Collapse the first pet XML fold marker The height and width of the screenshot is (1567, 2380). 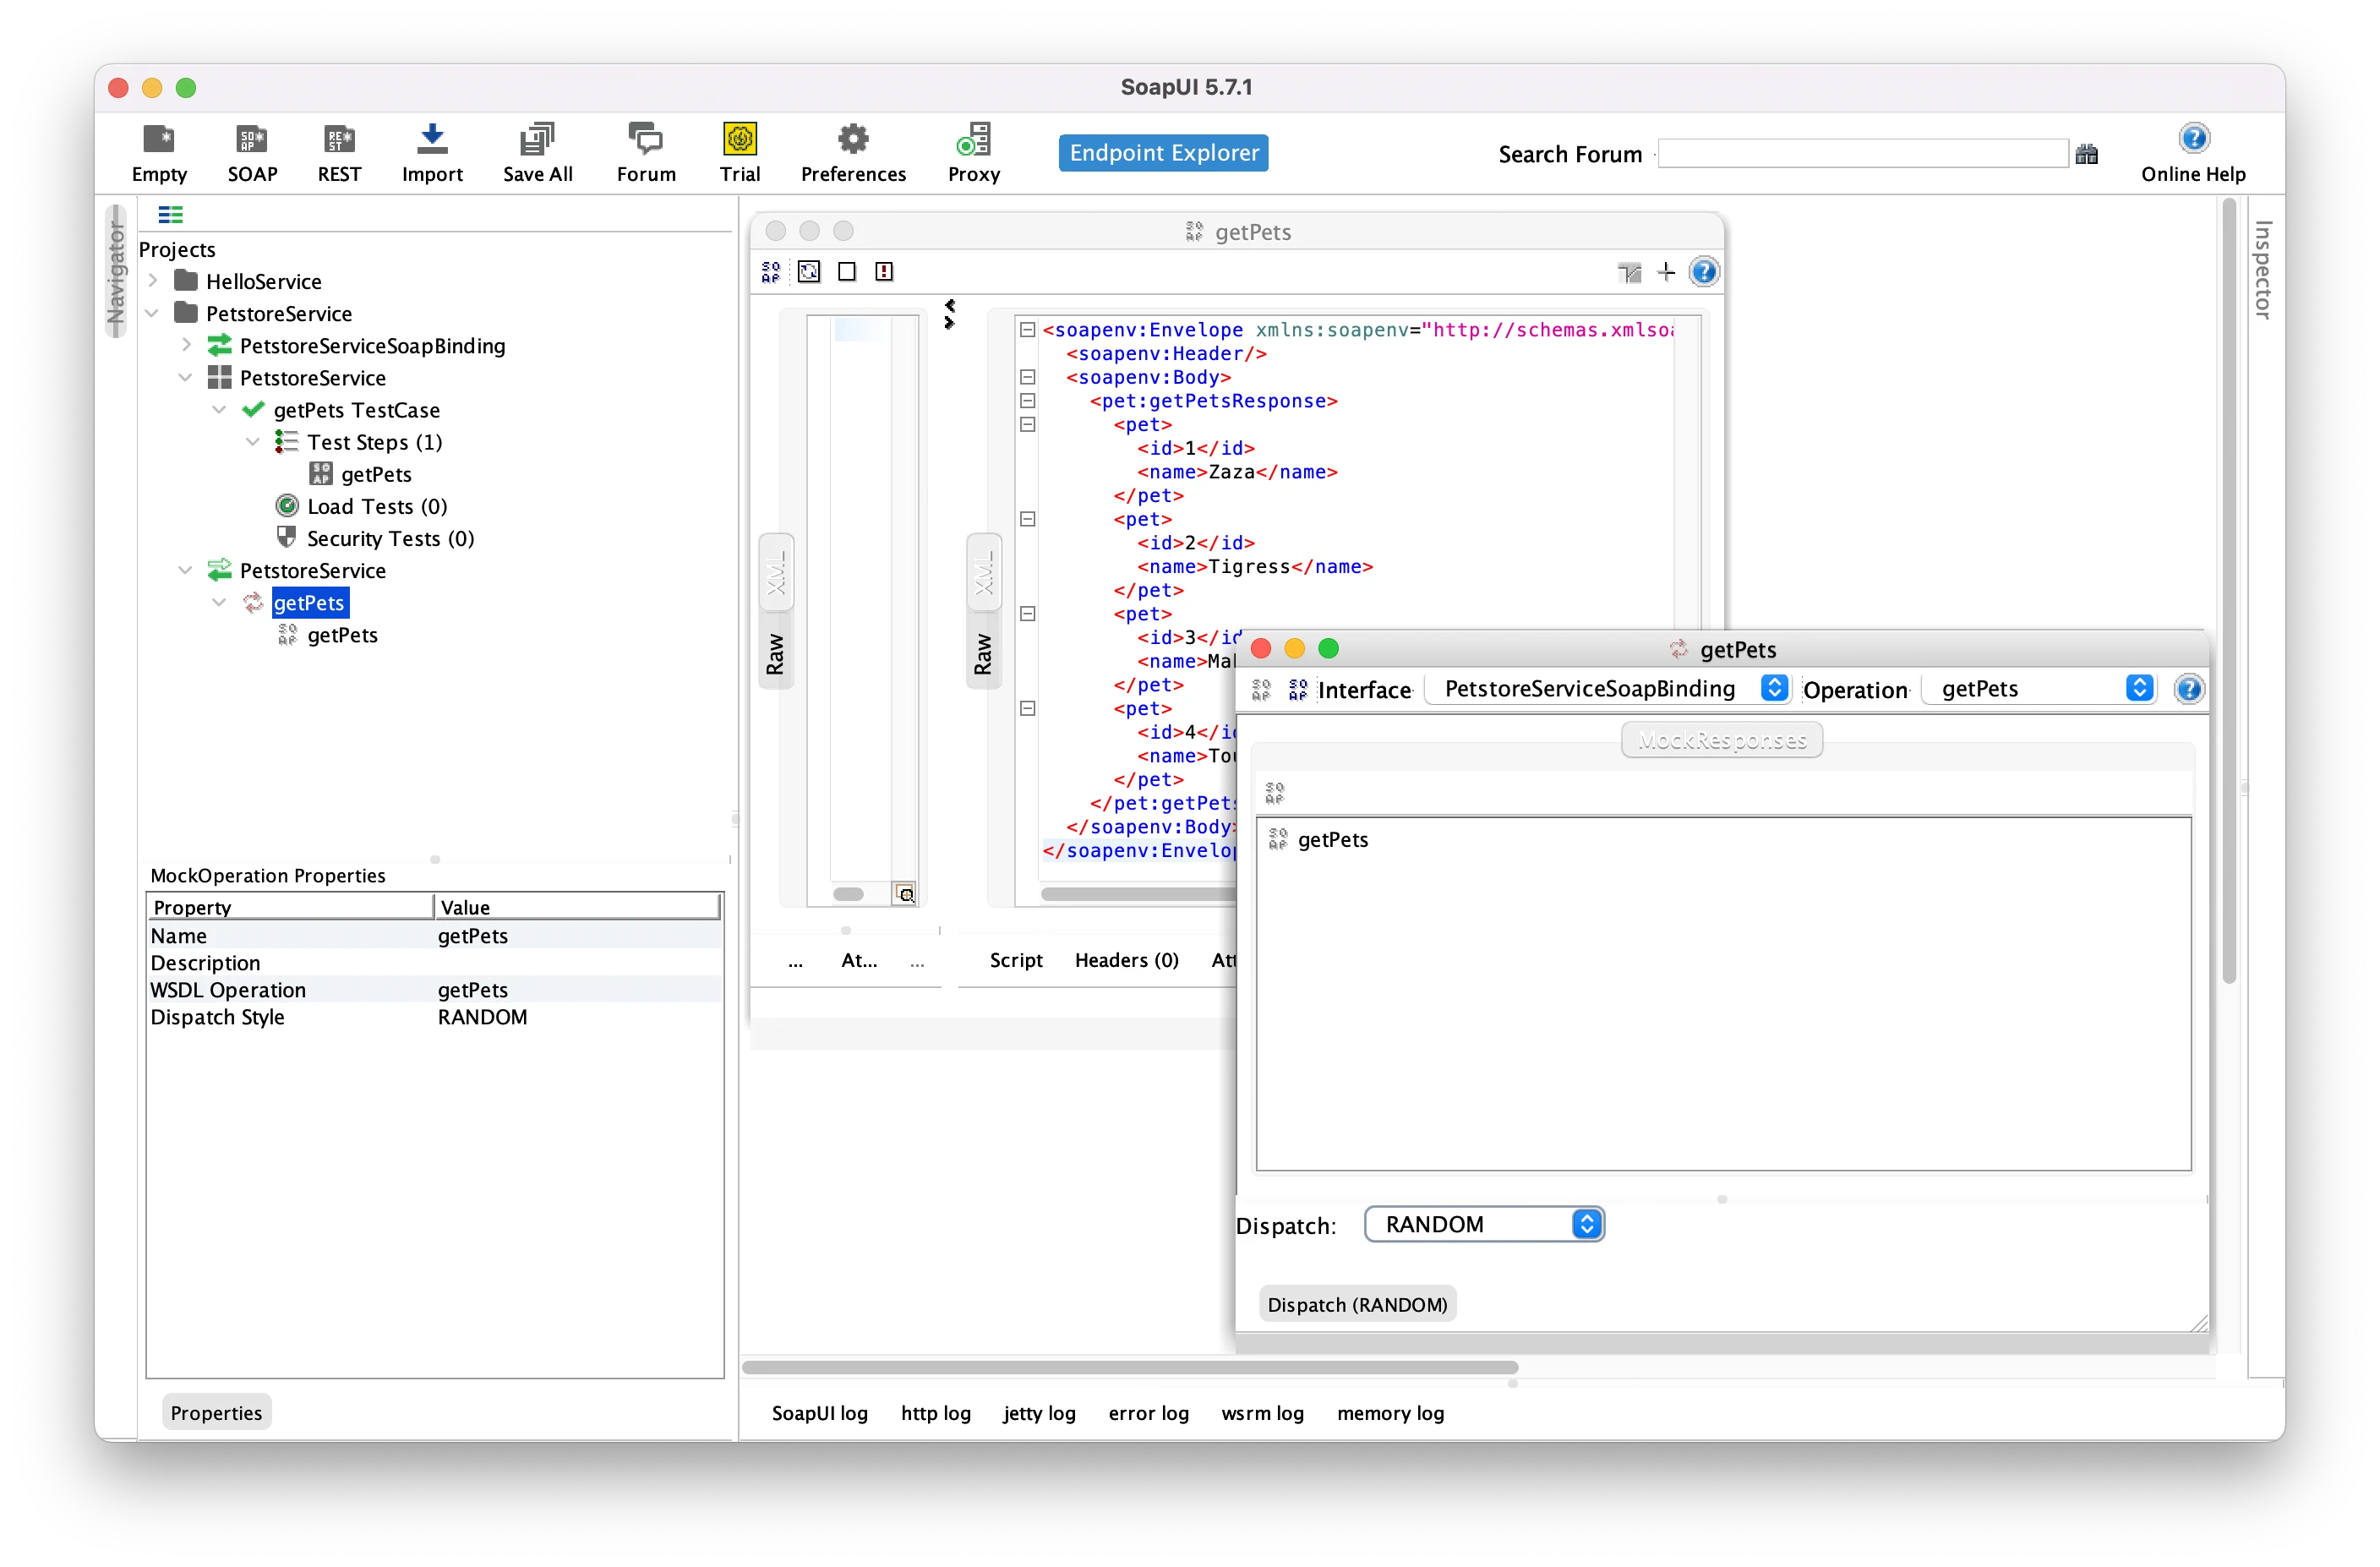1027,424
